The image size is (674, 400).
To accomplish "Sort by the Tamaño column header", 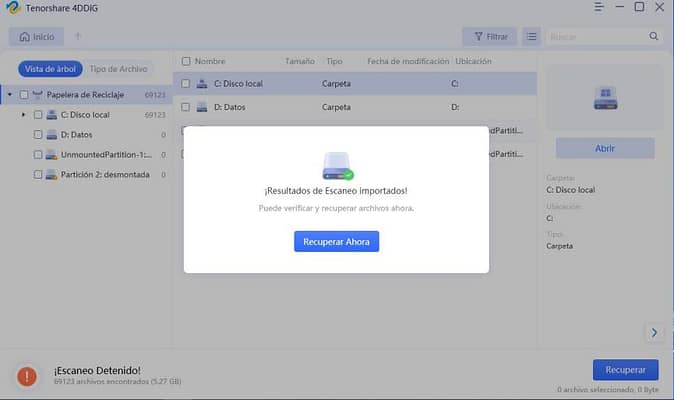I will (300, 61).
